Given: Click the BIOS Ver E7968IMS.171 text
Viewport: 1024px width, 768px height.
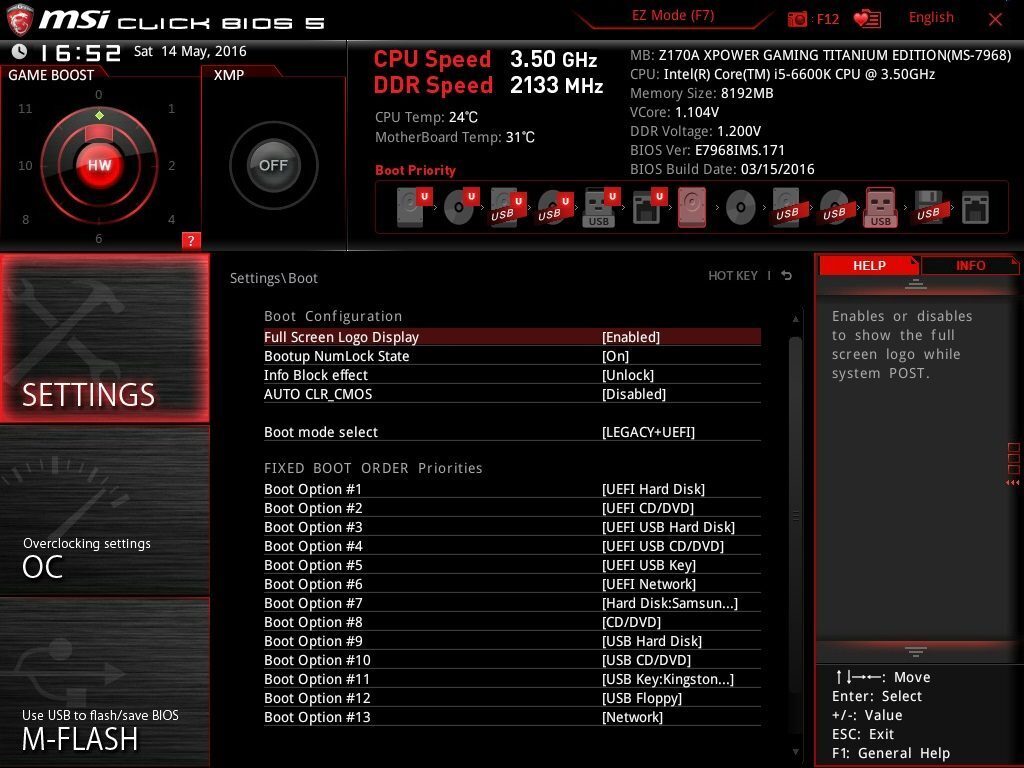Looking at the screenshot, I should (707, 150).
